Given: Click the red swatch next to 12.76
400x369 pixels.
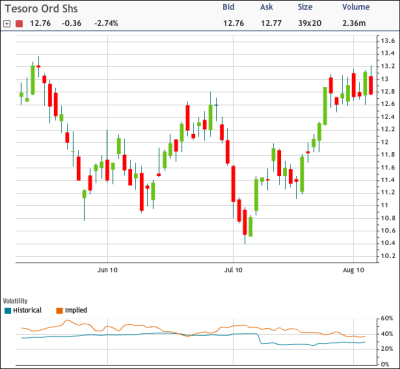Looking at the screenshot, I should point(19,24).
